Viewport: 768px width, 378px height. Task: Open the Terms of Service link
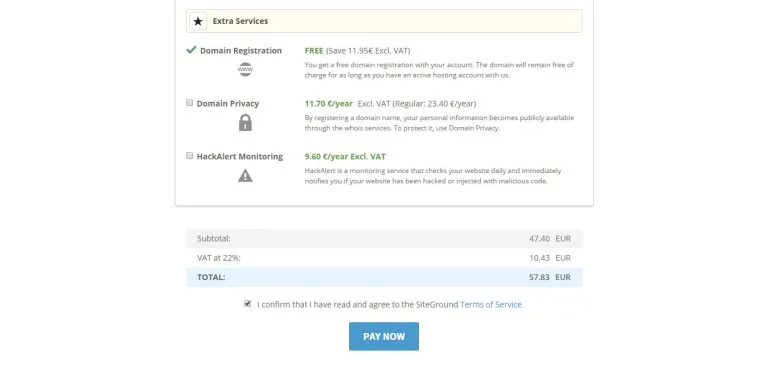pyautogui.click(x=491, y=304)
